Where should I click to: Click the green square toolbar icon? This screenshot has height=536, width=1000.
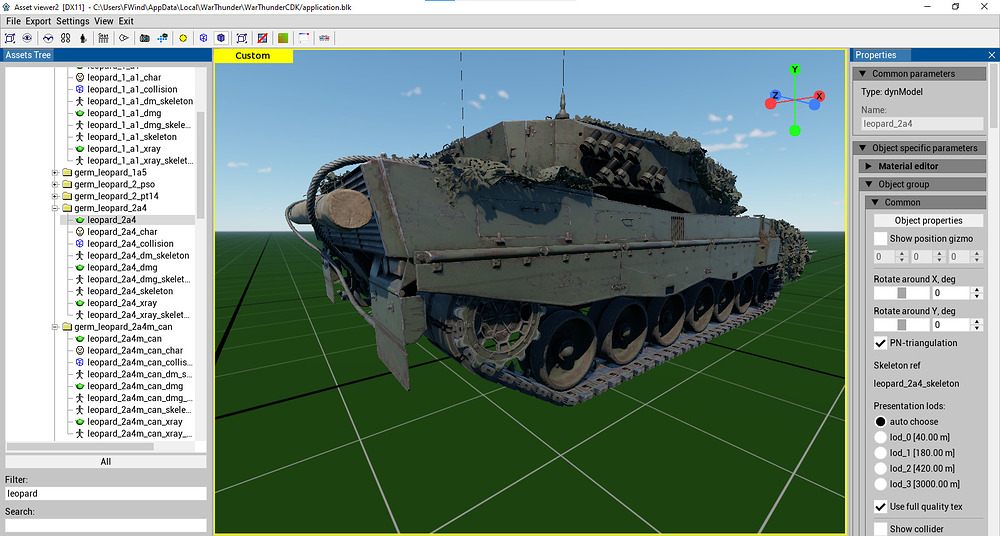[283, 38]
